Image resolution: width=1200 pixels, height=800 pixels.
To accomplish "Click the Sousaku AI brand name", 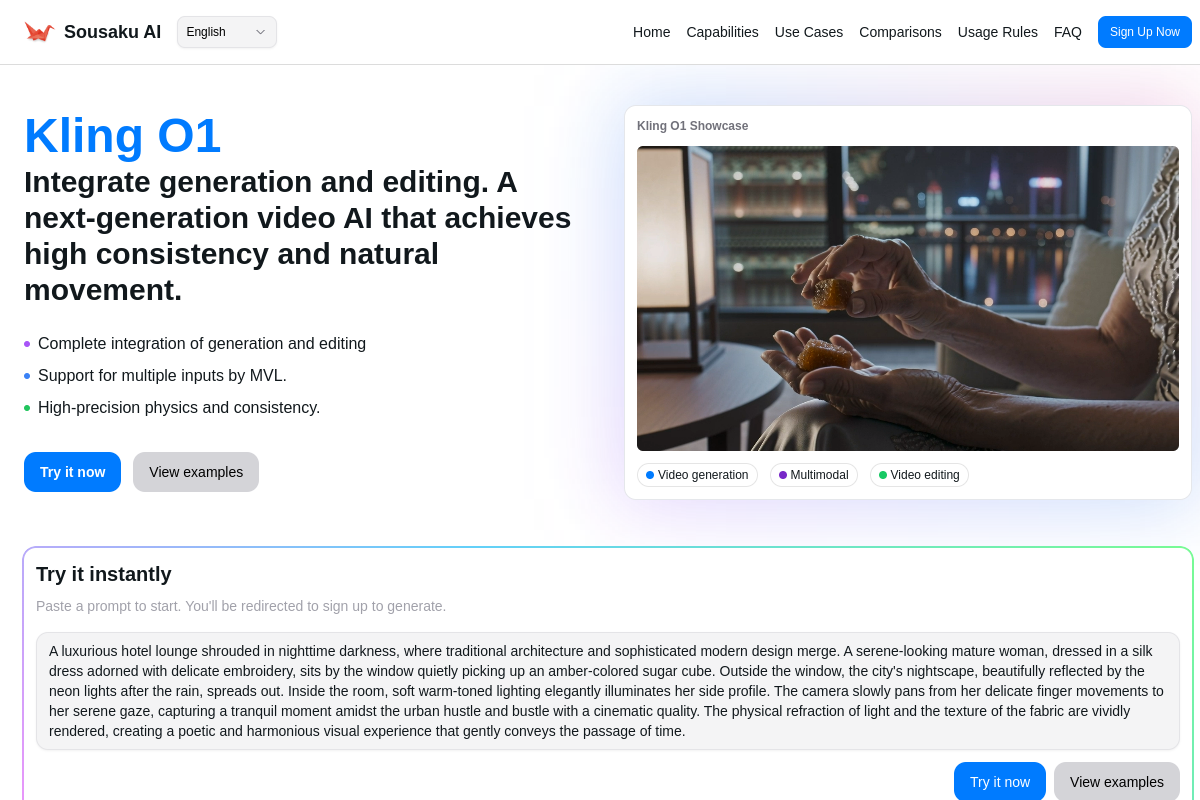I will pyautogui.click(x=112, y=32).
